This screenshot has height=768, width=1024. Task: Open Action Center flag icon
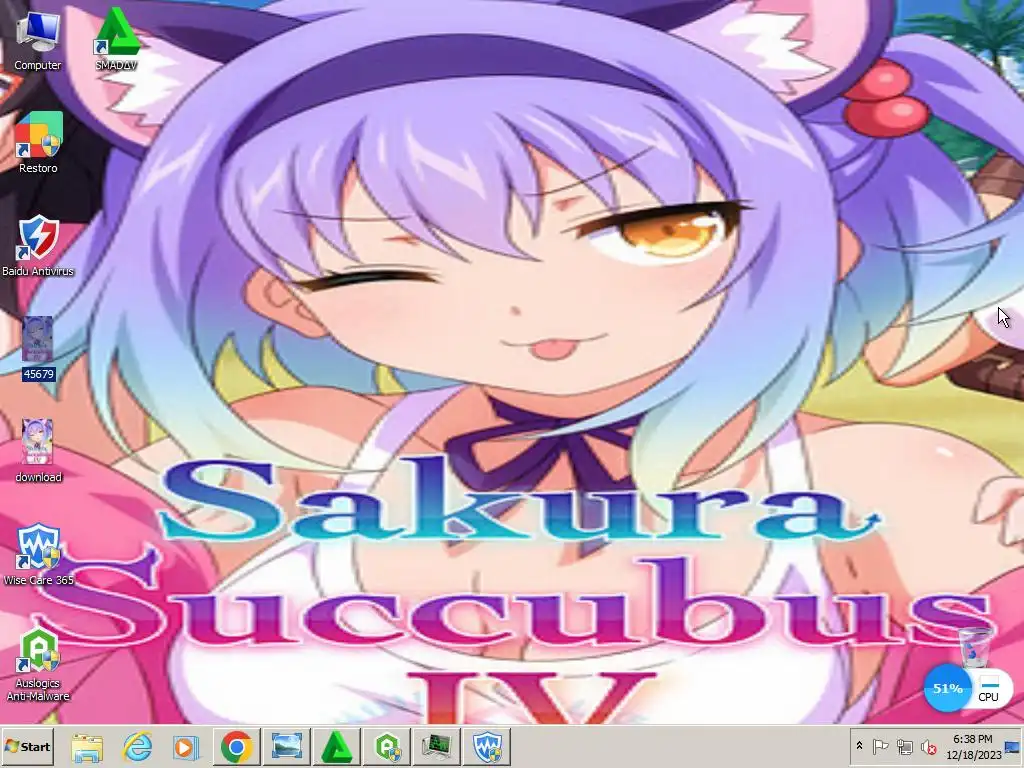click(880, 746)
